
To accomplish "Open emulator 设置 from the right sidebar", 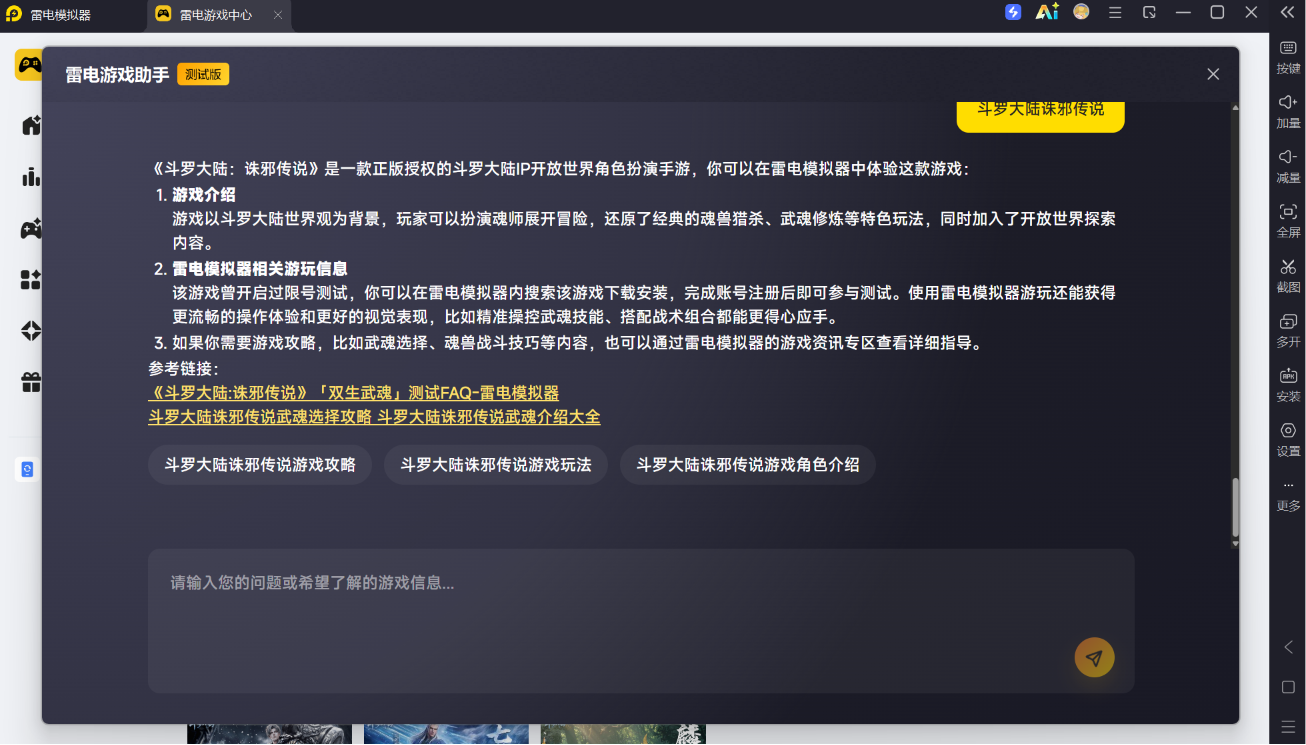I will (x=1288, y=440).
